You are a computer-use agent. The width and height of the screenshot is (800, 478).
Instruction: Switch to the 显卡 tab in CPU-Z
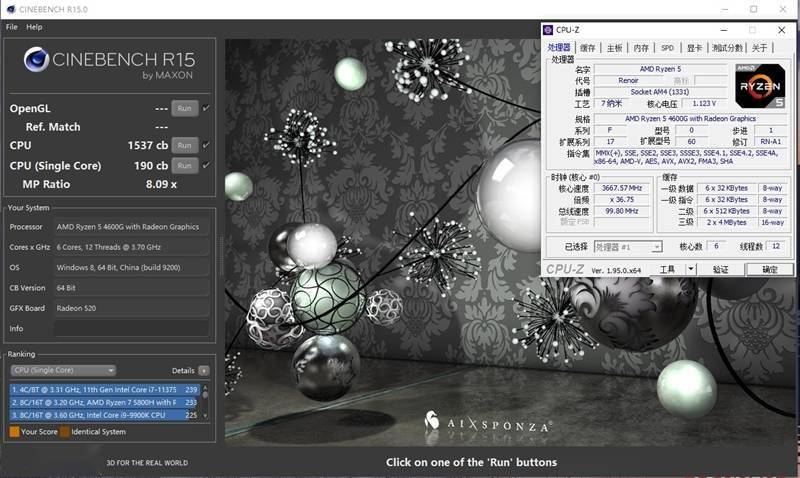click(x=694, y=48)
